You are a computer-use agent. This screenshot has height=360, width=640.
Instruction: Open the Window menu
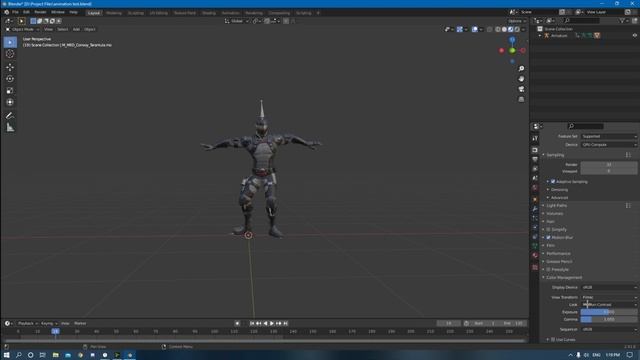click(58, 12)
